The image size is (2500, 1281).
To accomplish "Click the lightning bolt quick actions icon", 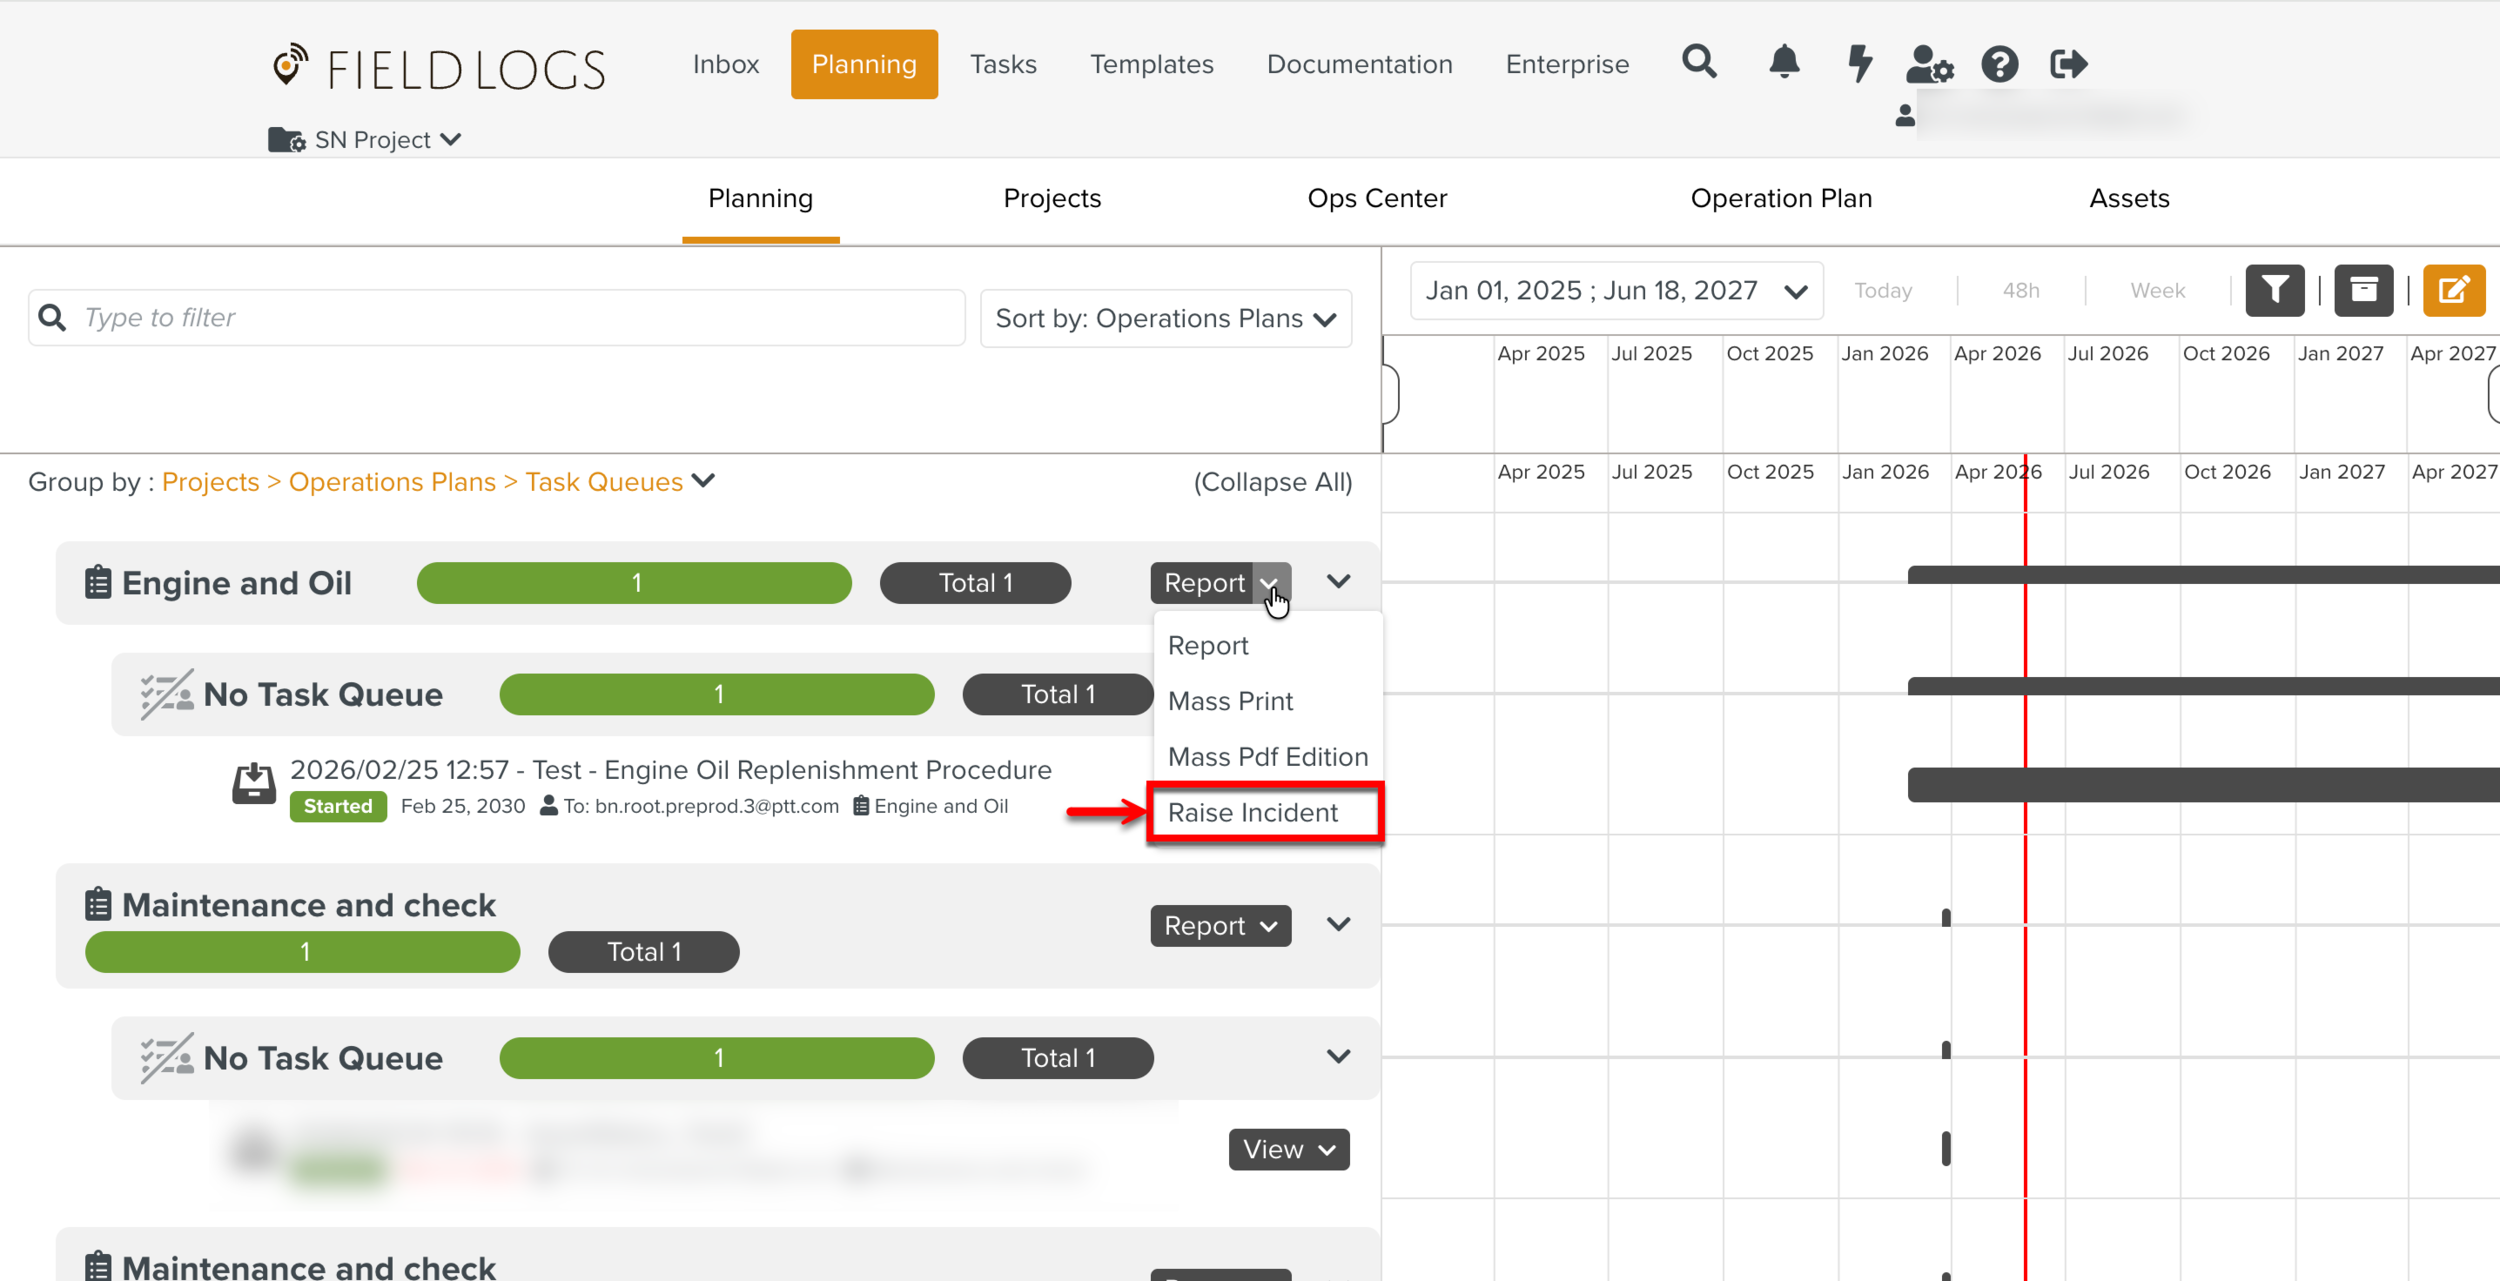I will point(1859,63).
